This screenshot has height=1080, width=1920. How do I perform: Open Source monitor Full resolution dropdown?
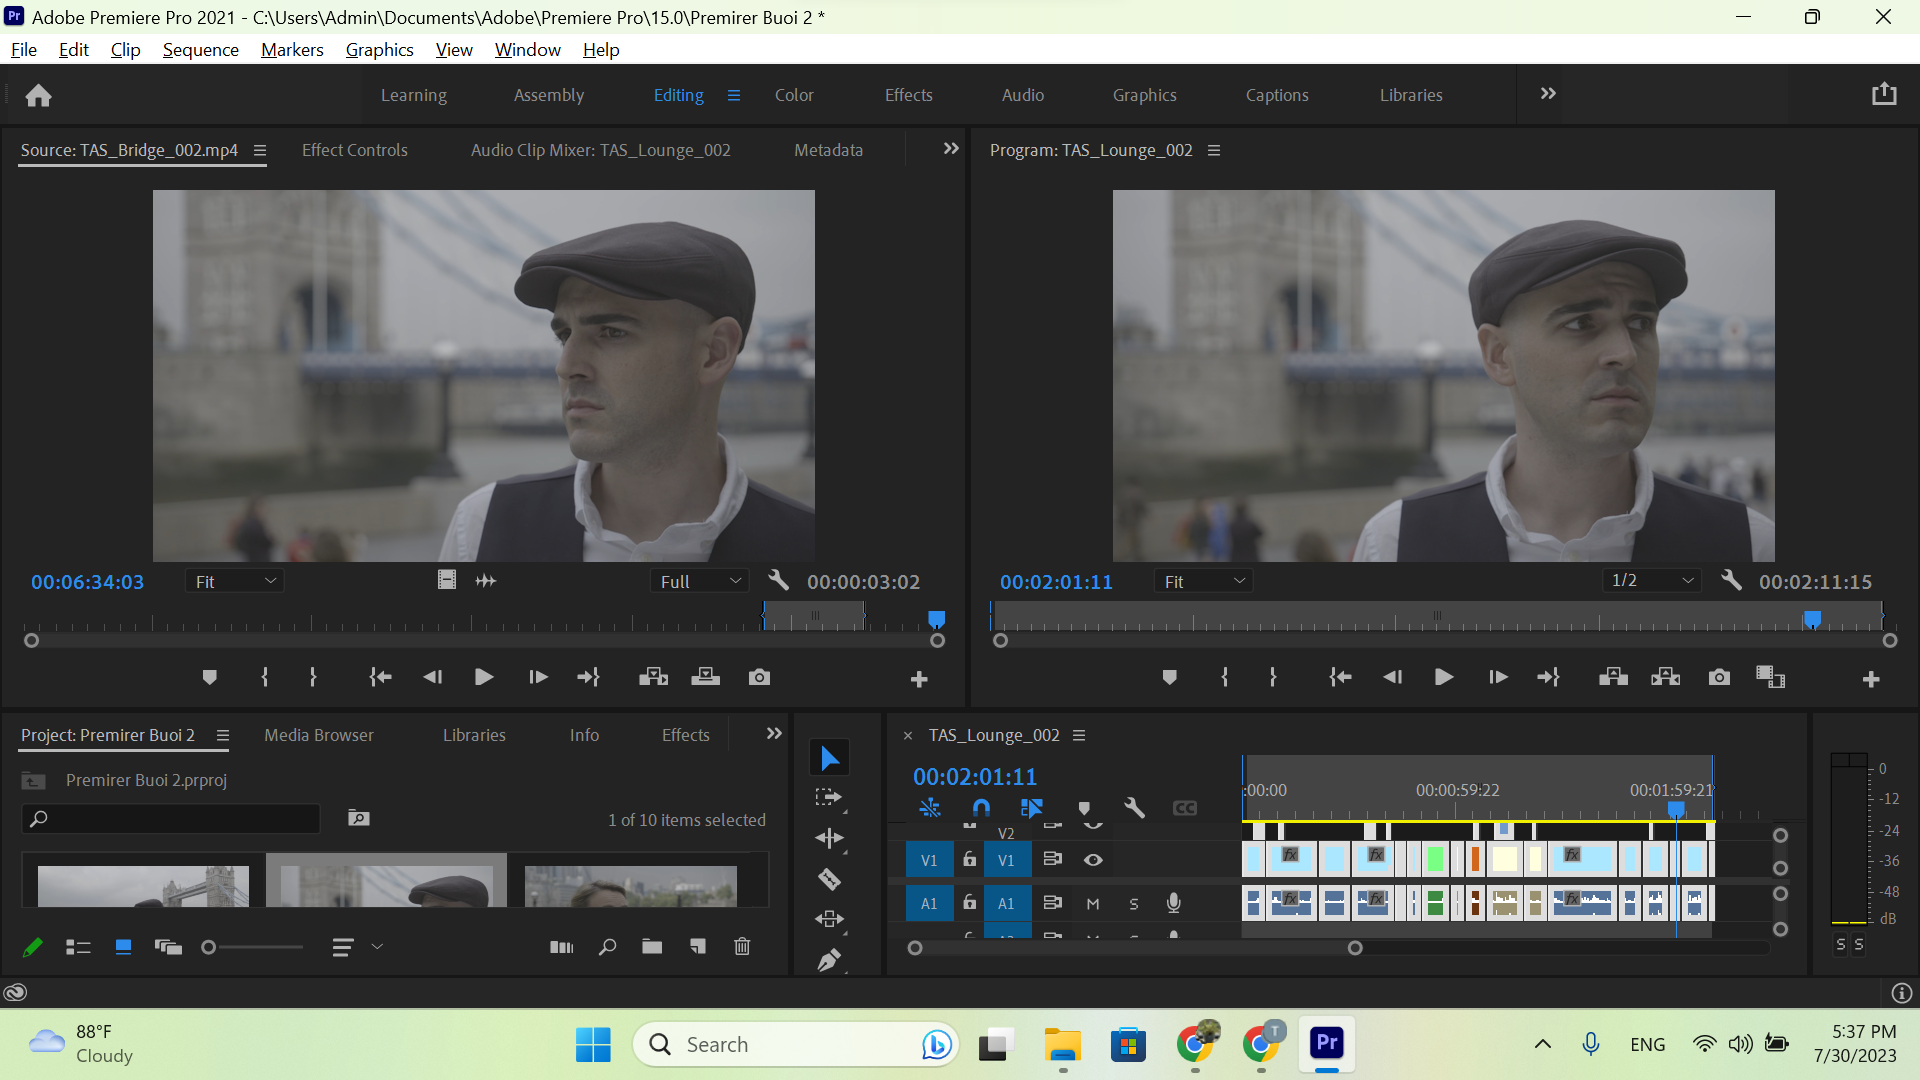700,581
